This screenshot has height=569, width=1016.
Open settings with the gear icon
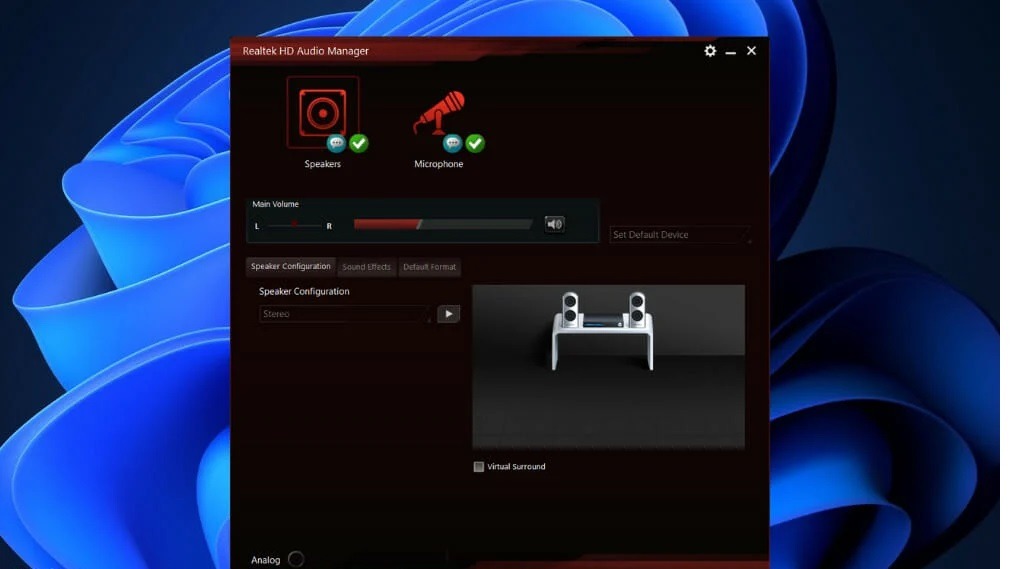tap(710, 51)
